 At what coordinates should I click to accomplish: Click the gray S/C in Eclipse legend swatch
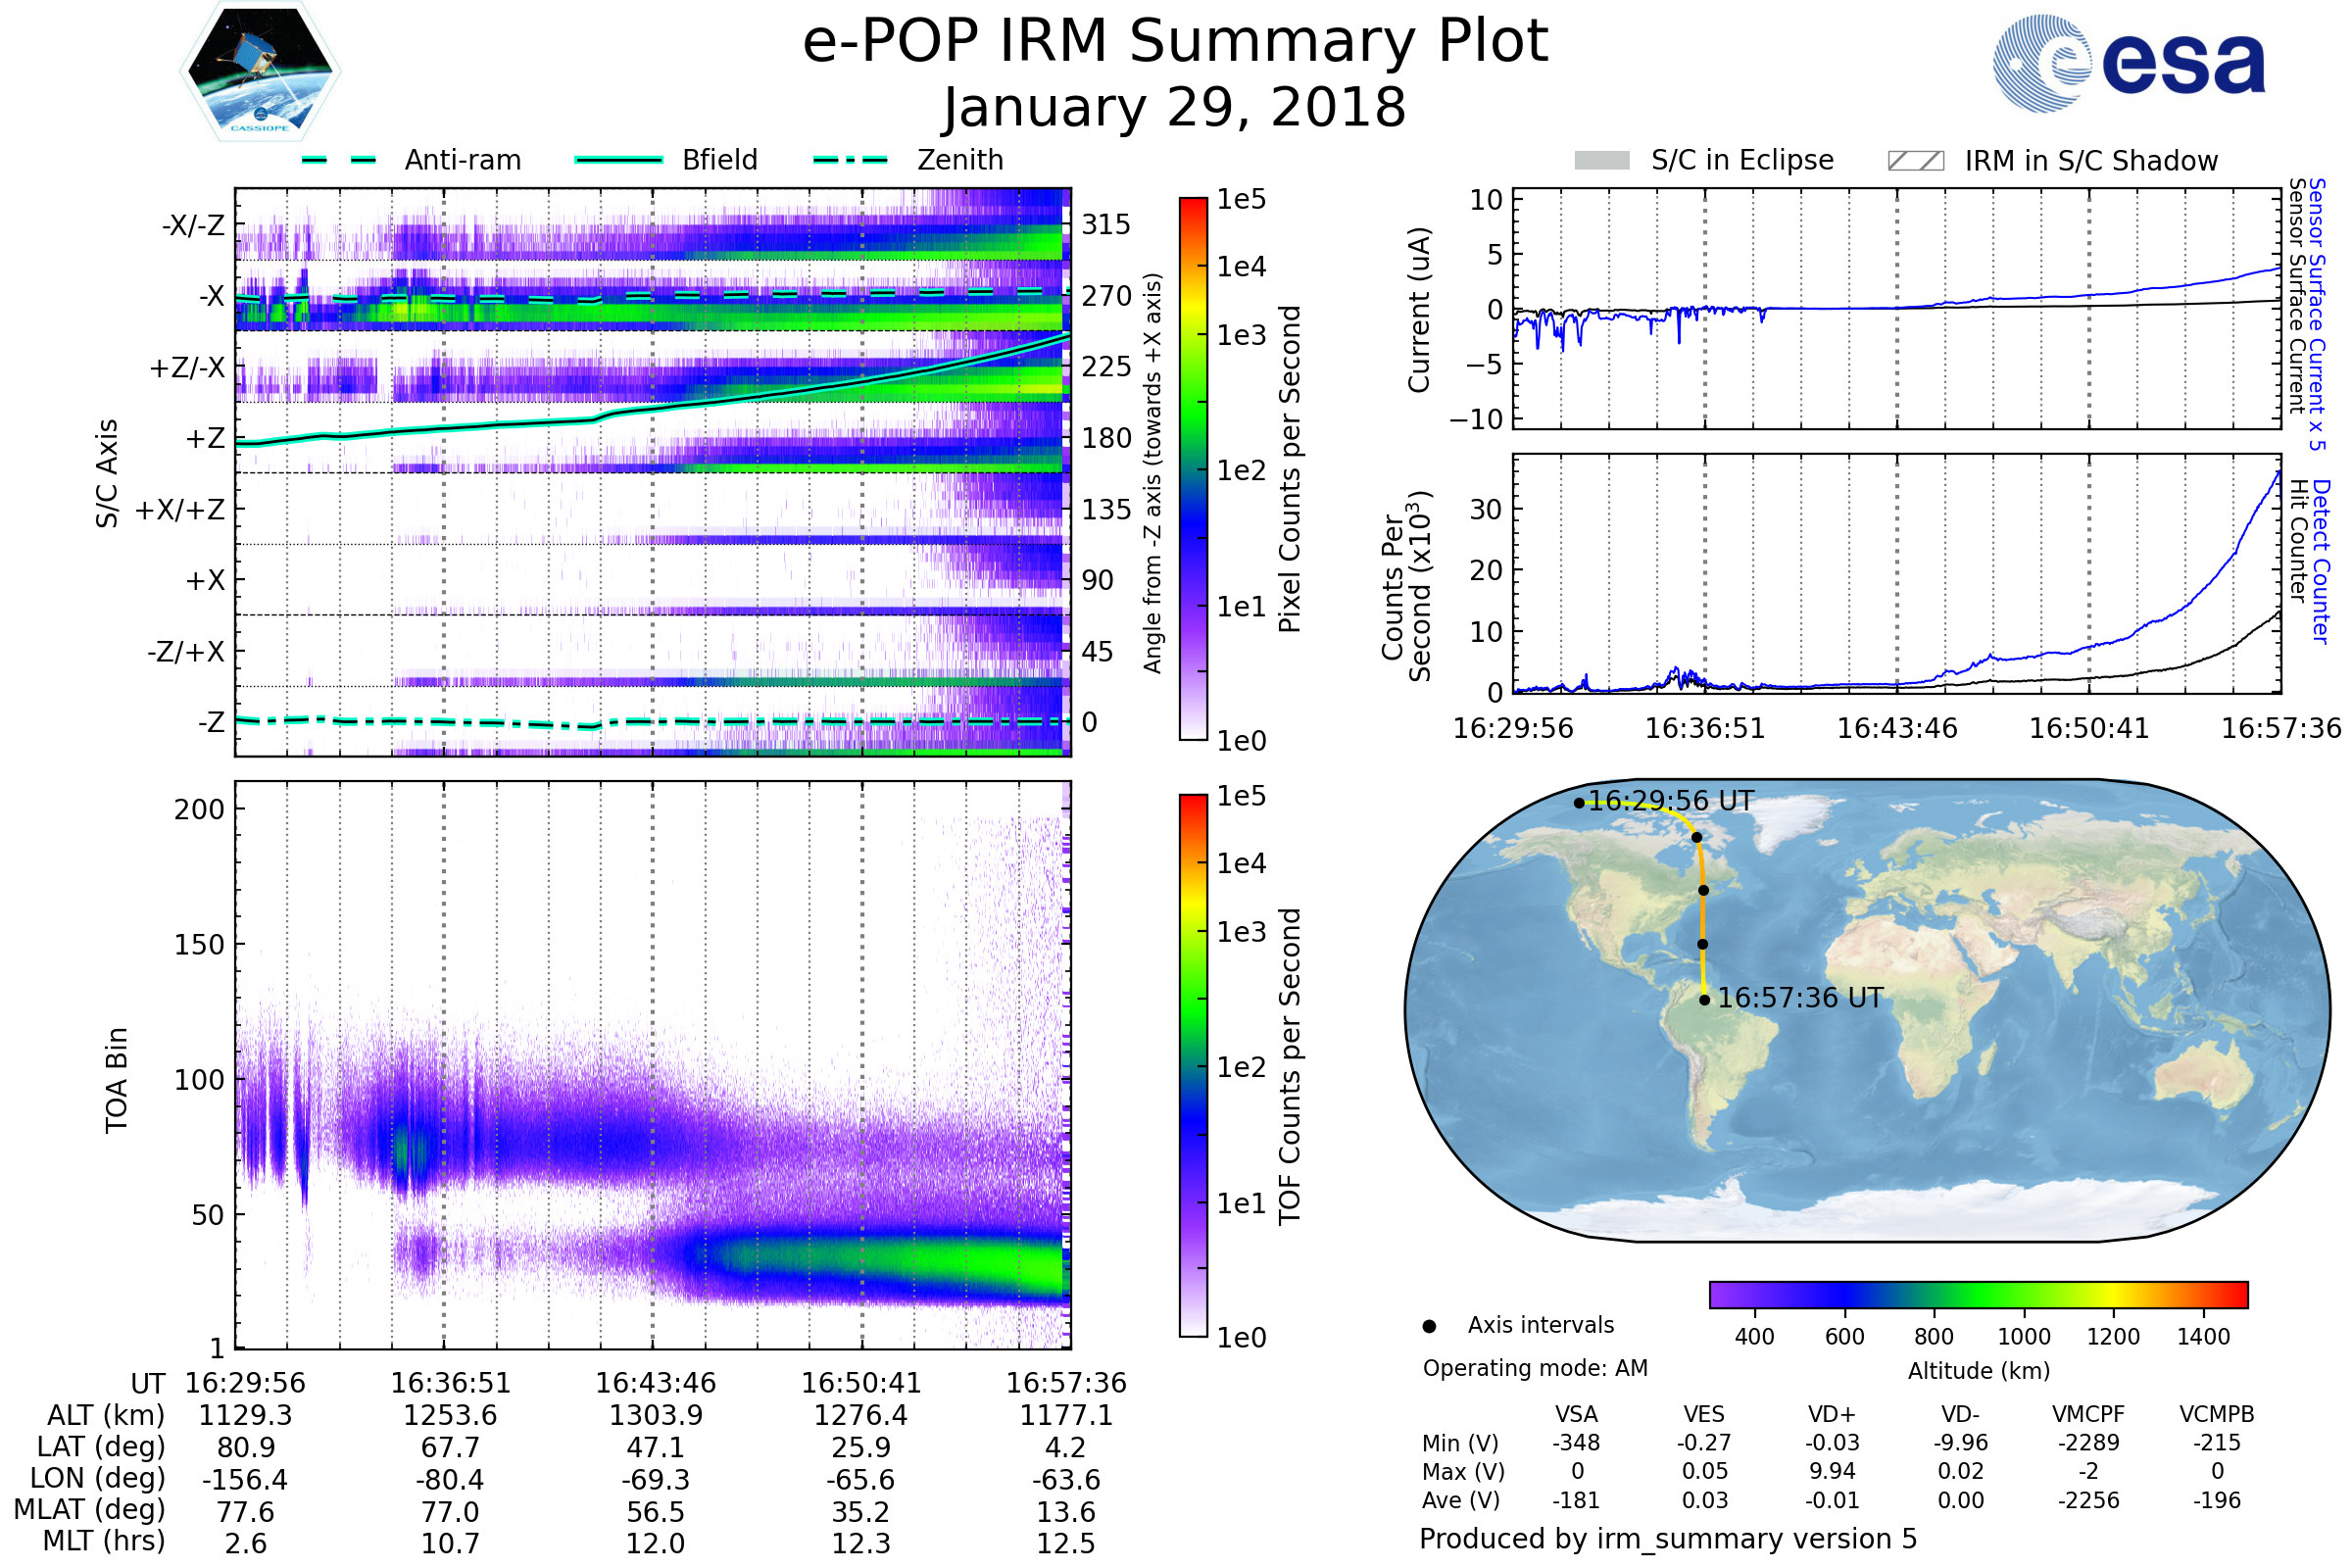1601,161
